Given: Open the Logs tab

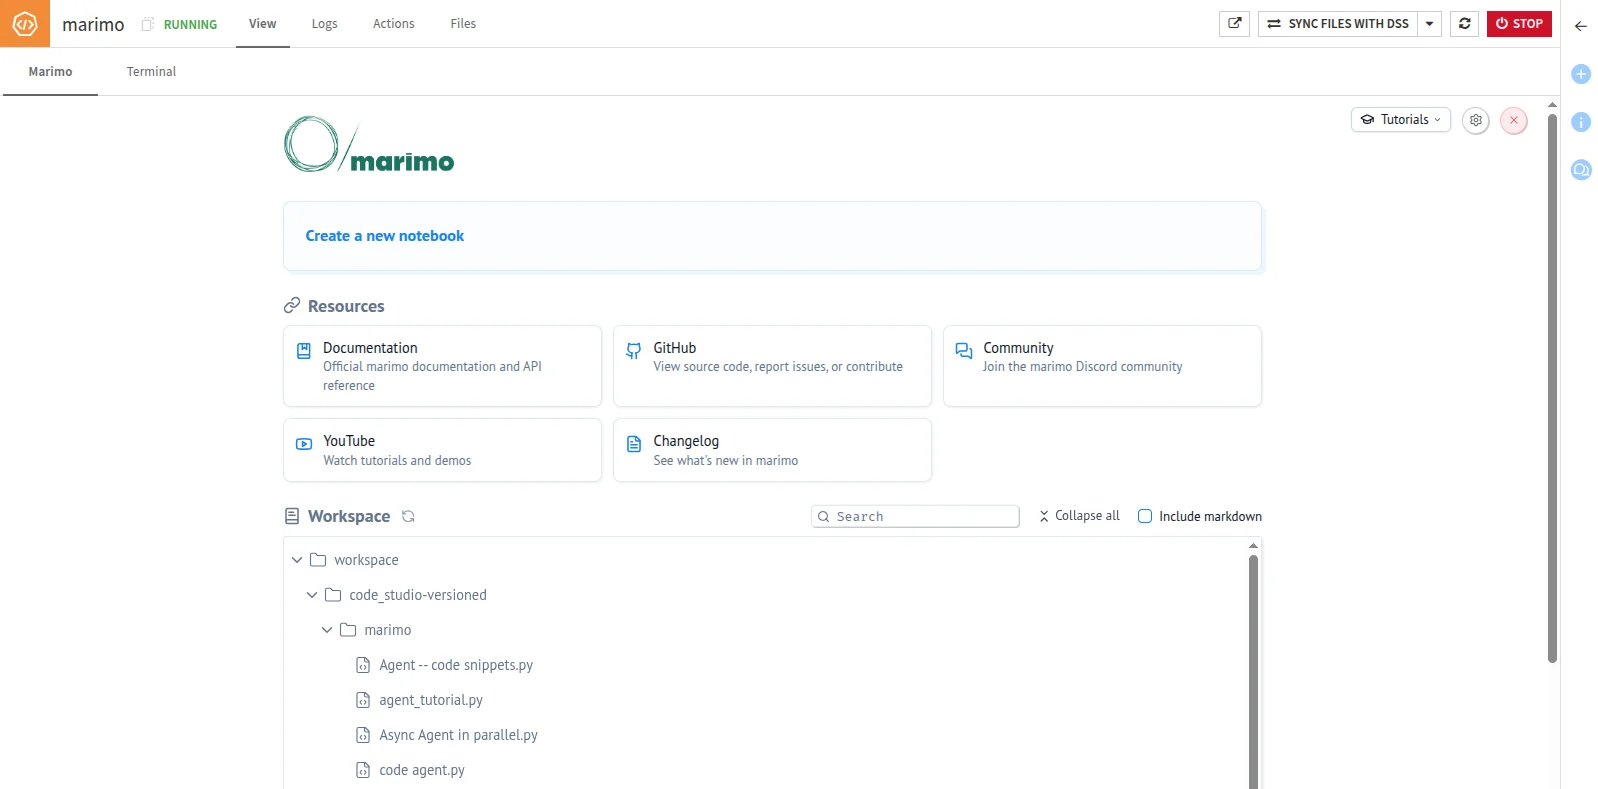Looking at the screenshot, I should point(324,24).
